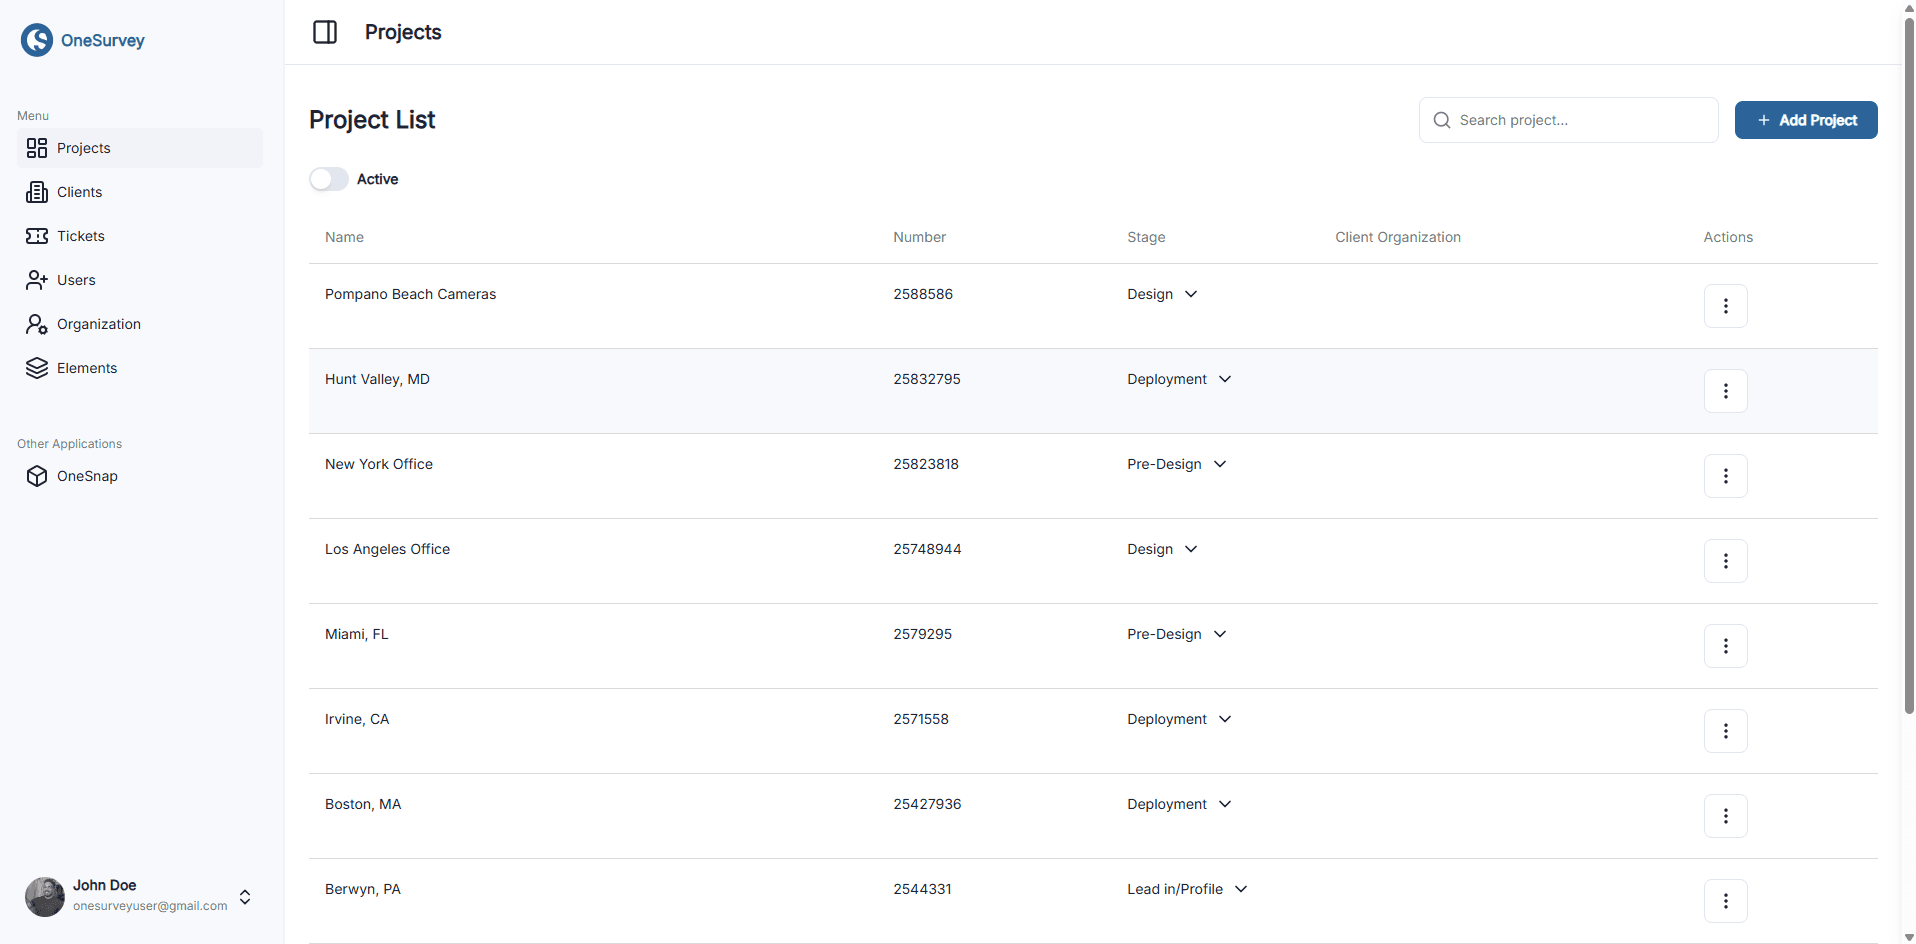
Task: Open actions menu for Miami, FL project
Action: point(1725,645)
